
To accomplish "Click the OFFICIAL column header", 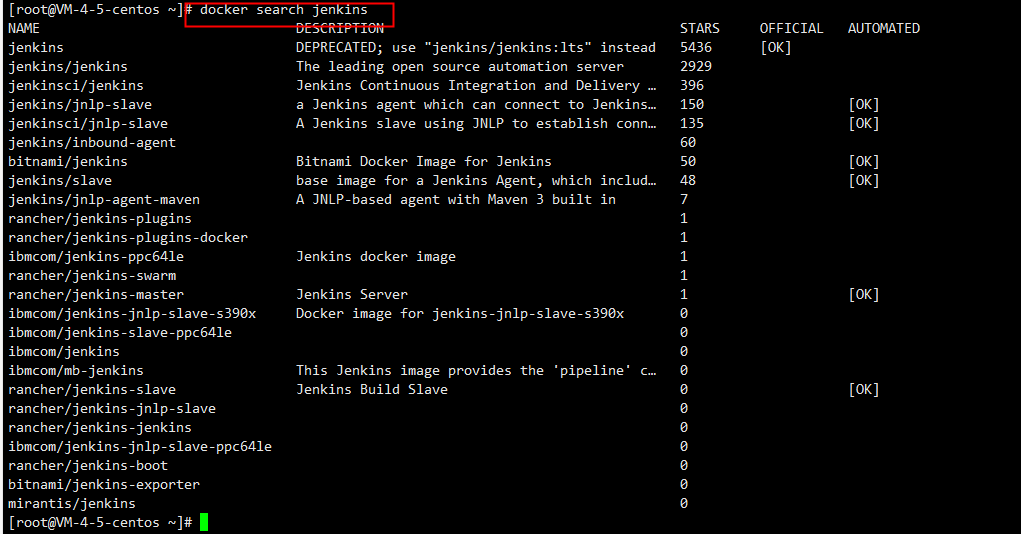I will coord(791,29).
